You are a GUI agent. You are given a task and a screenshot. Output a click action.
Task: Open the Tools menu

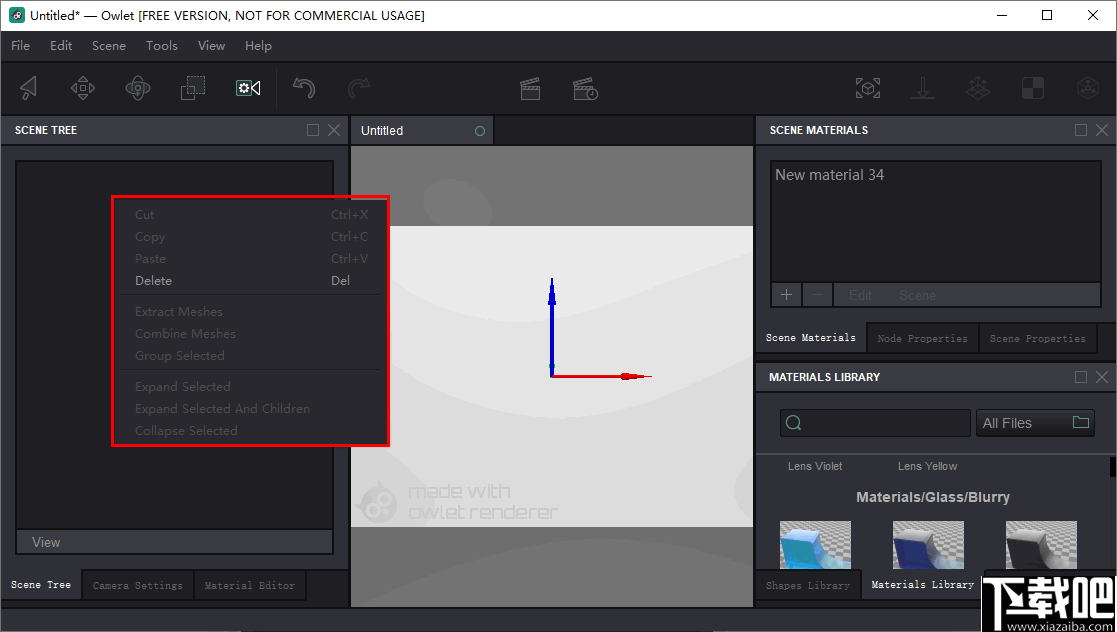tap(161, 45)
